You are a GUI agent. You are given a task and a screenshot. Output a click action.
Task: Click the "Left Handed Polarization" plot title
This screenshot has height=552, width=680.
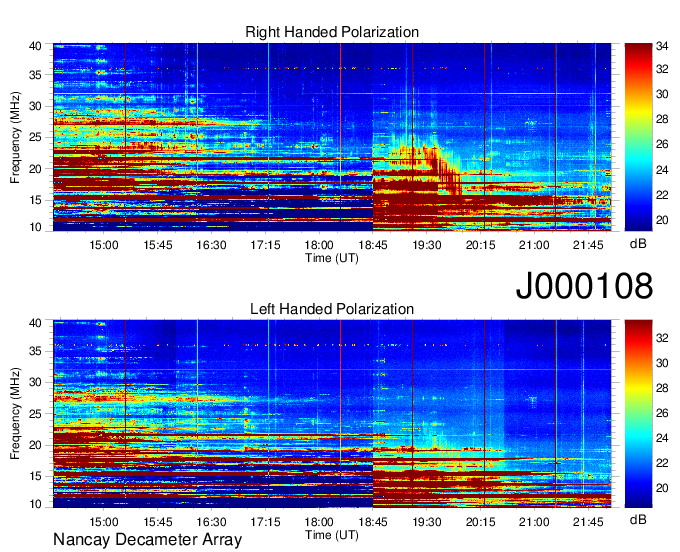coord(332,309)
